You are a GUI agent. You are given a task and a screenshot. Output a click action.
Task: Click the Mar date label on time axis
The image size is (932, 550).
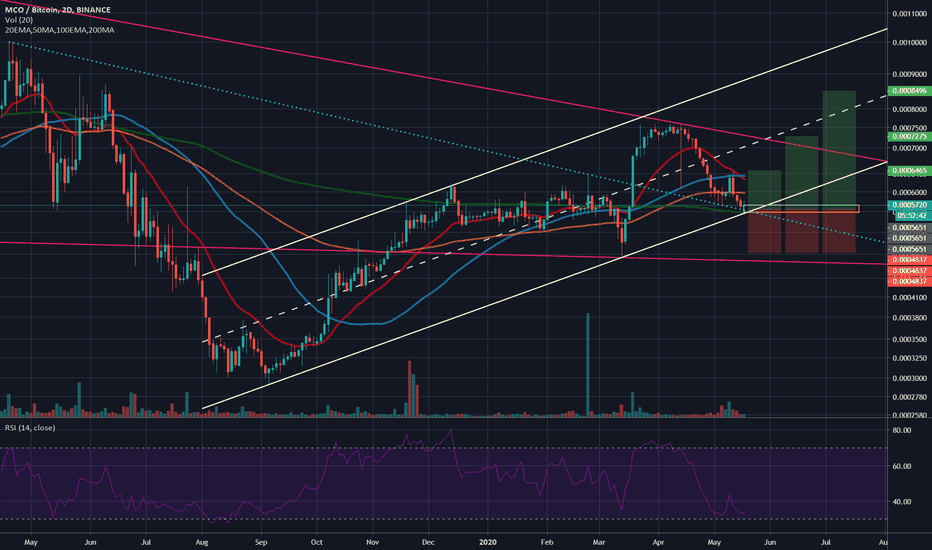(599, 542)
